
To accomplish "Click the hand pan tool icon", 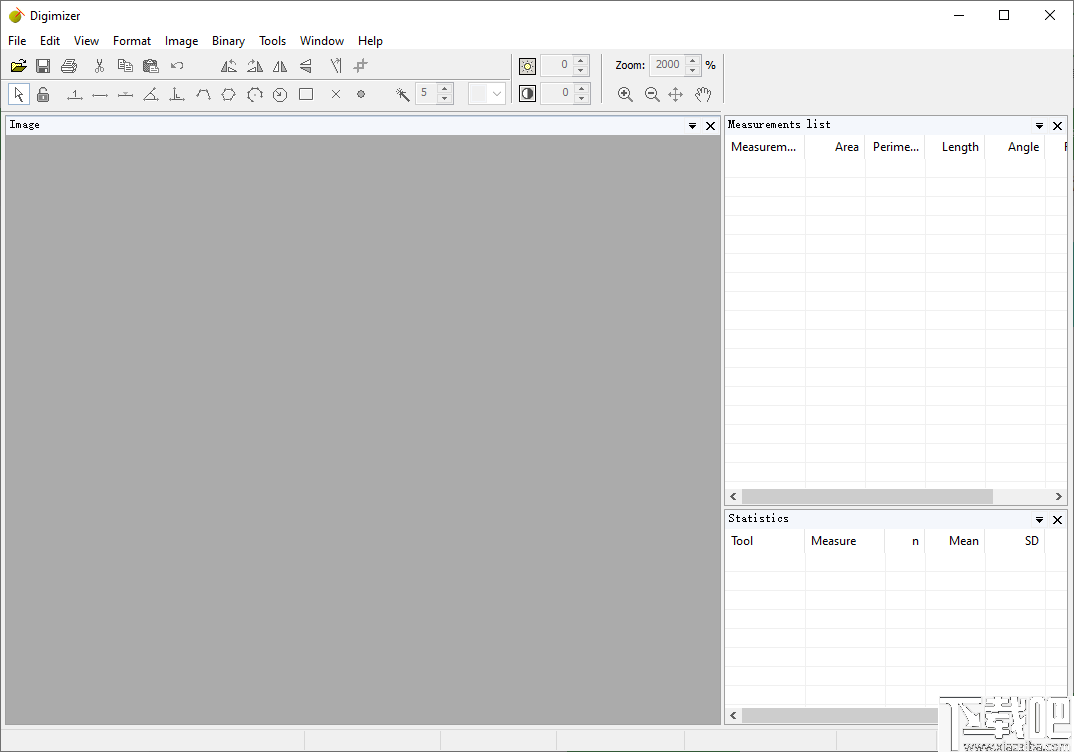I will (x=703, y=95).
